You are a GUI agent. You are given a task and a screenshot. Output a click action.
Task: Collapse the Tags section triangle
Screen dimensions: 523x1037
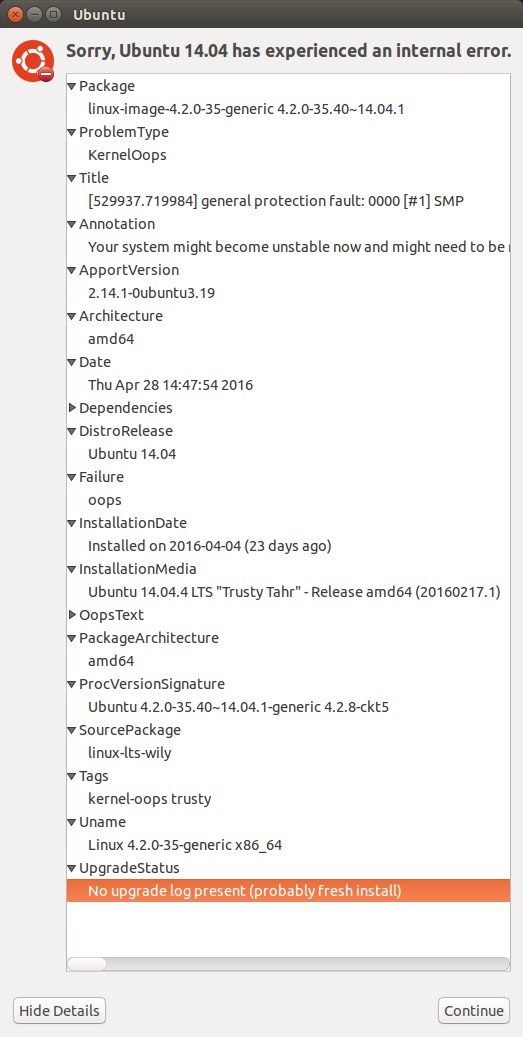point(72,776)
